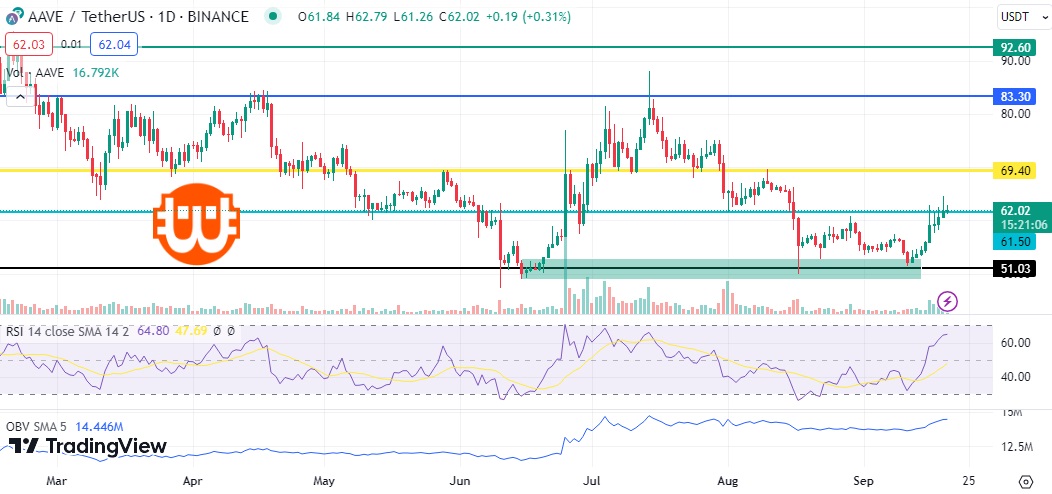Click the 12.5M OBV axis label

tap(1015, 446)
